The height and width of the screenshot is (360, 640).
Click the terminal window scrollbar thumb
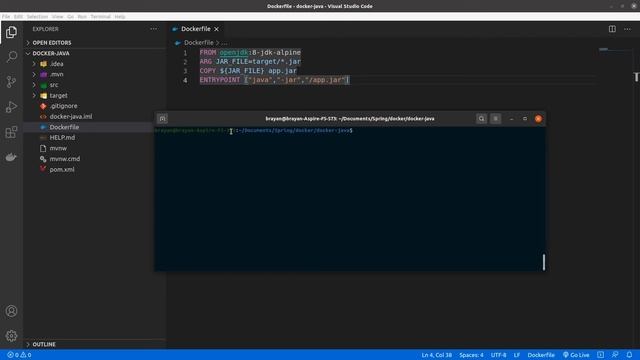coord(544,262)
